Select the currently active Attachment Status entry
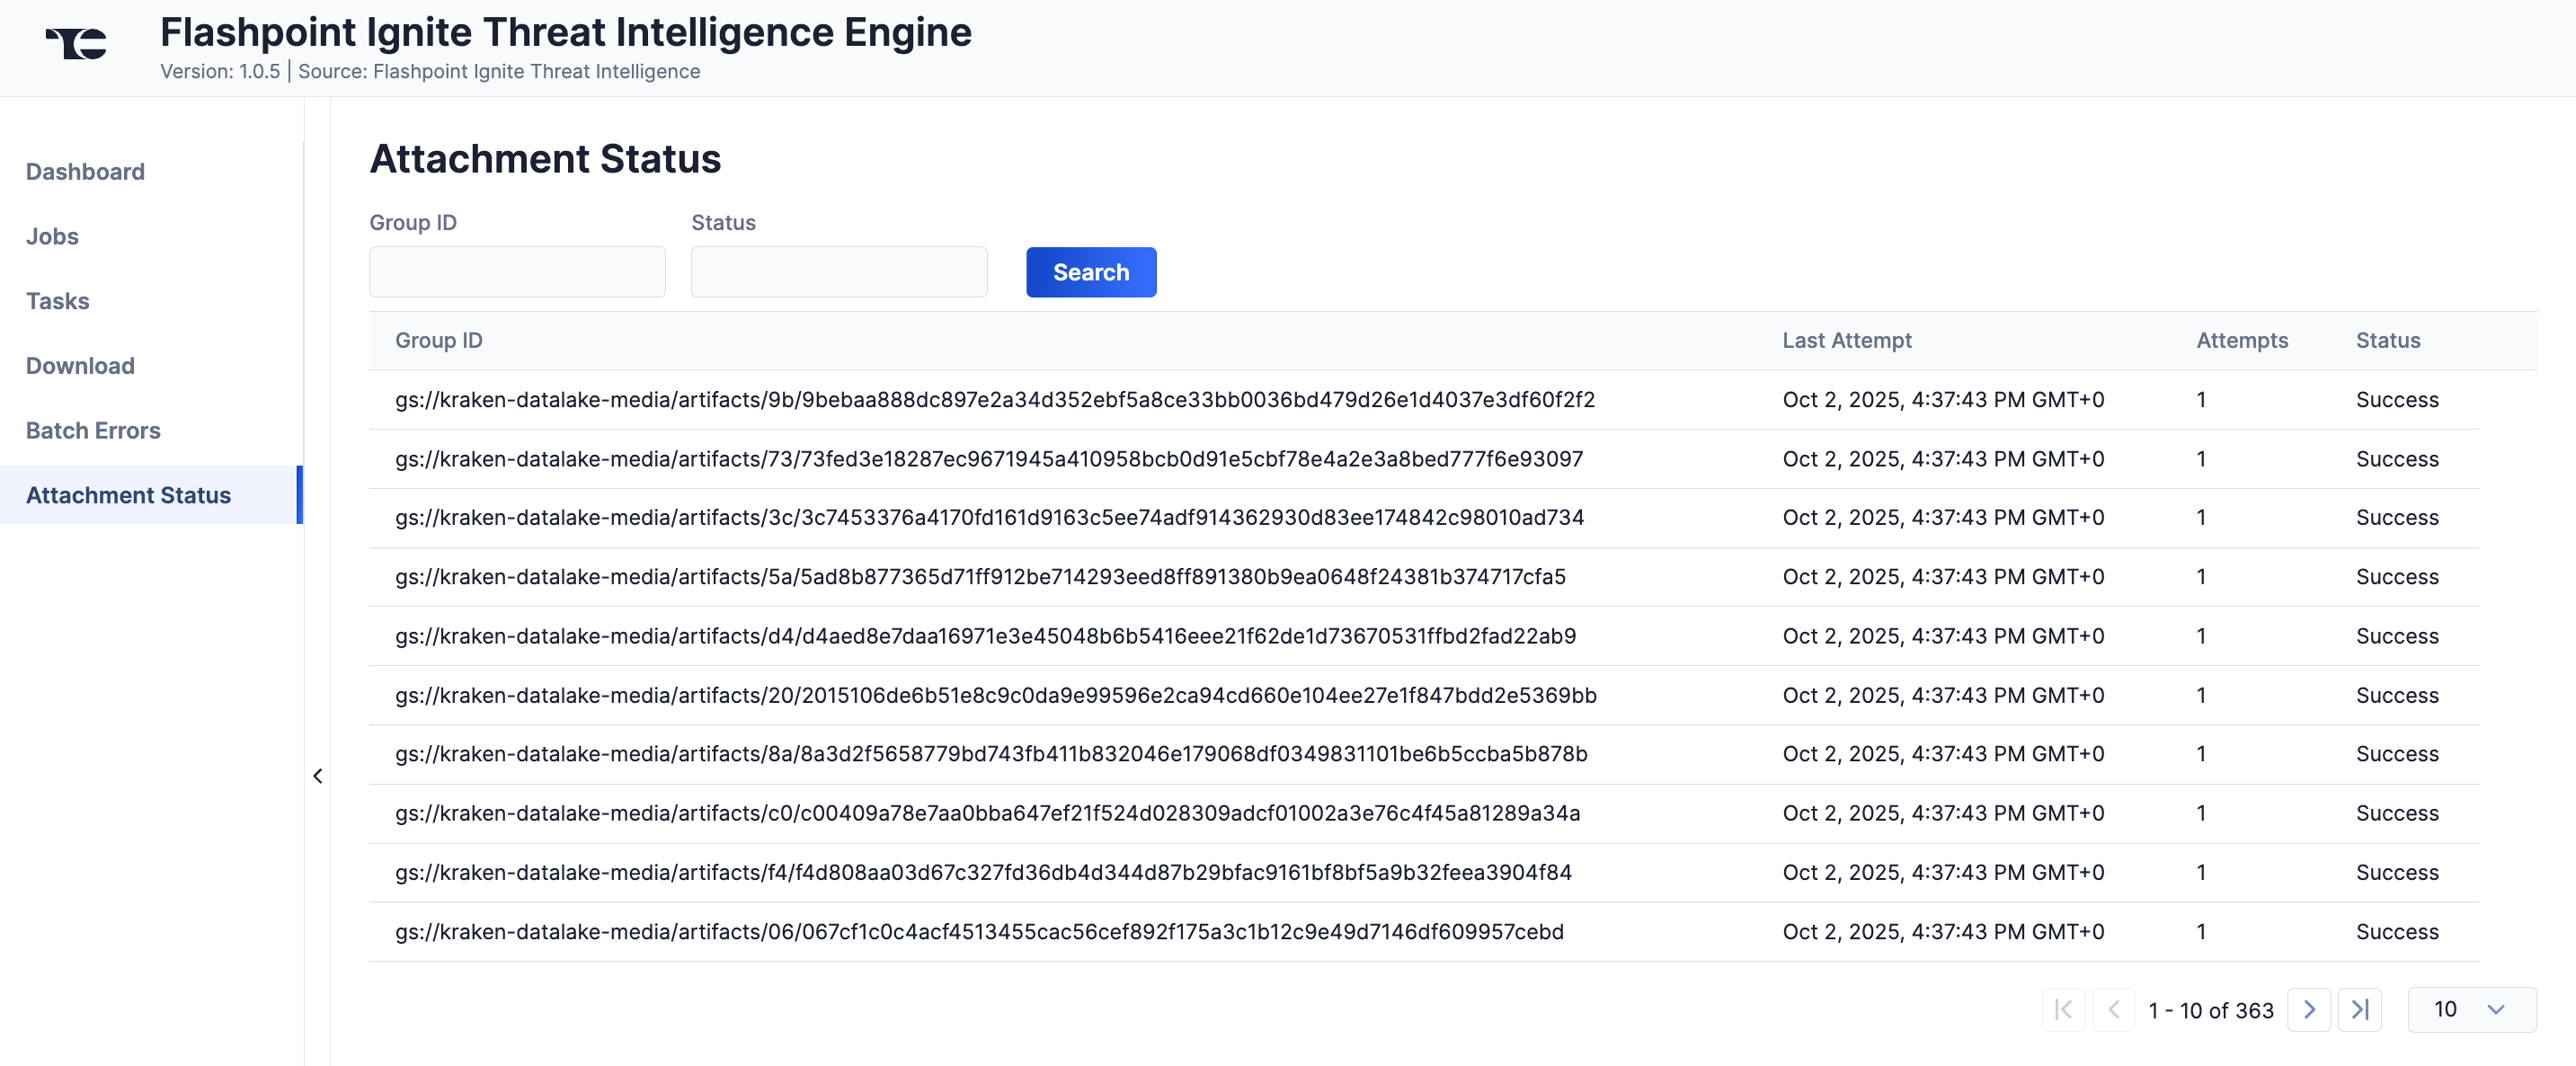Screen dimensions: 2576x1066 tap(127, 495)
